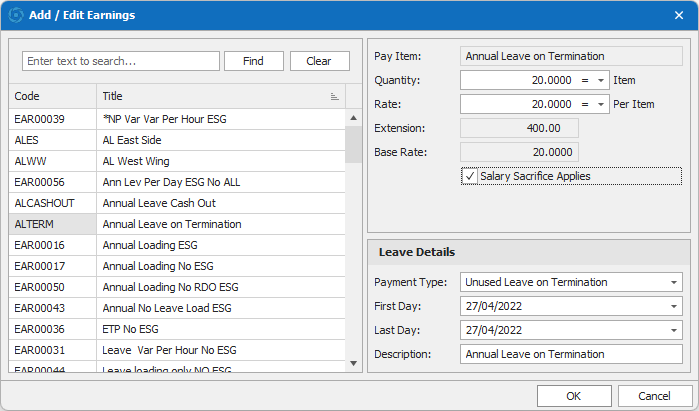Viewport: 699px width, 411px height.
Task: Click the list scrollbar down arrow
Action: pos(354,364)
